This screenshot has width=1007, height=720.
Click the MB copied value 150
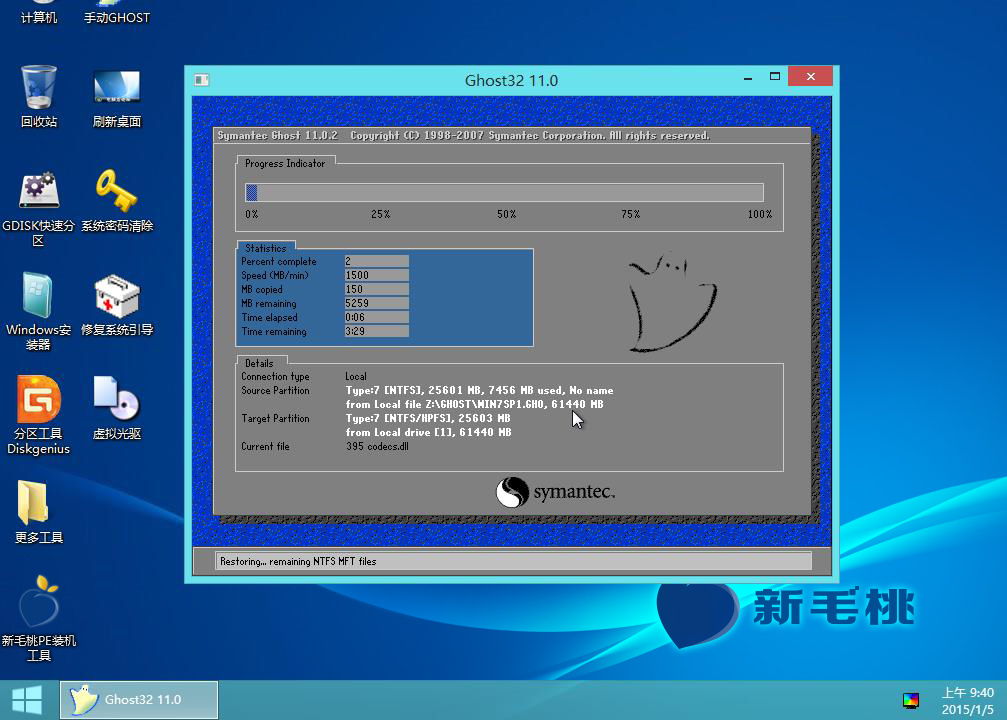376,290
